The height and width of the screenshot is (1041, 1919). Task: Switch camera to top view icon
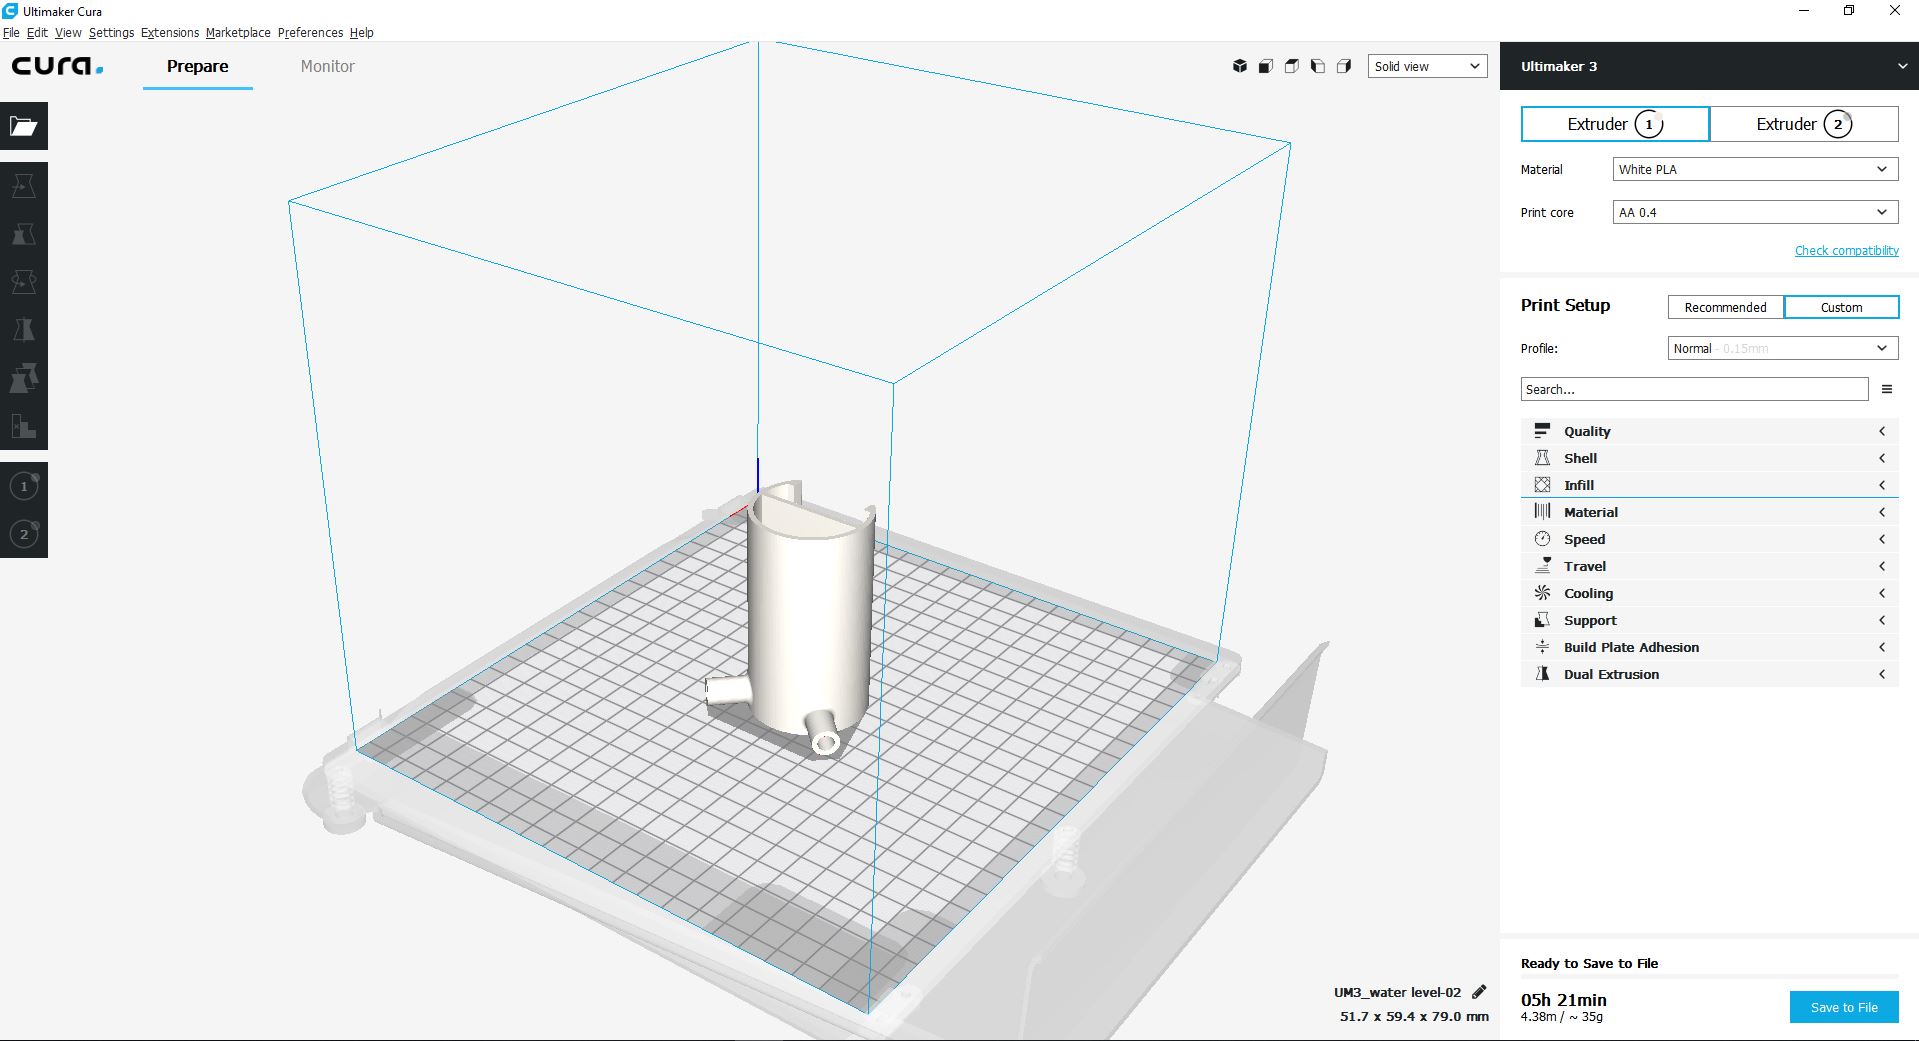click(1292, 66)
